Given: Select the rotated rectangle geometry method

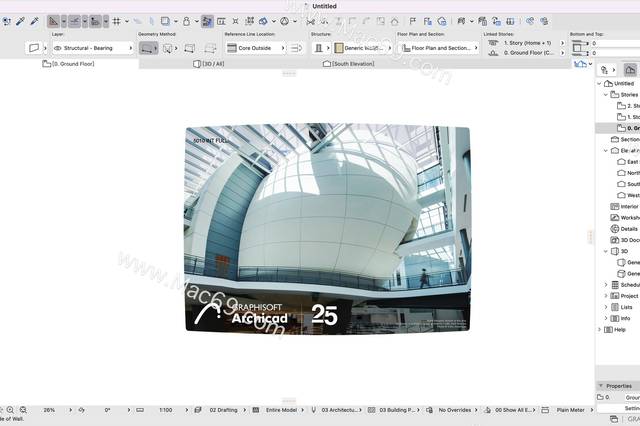Looking at the screenshot, I should click(210, 48).
